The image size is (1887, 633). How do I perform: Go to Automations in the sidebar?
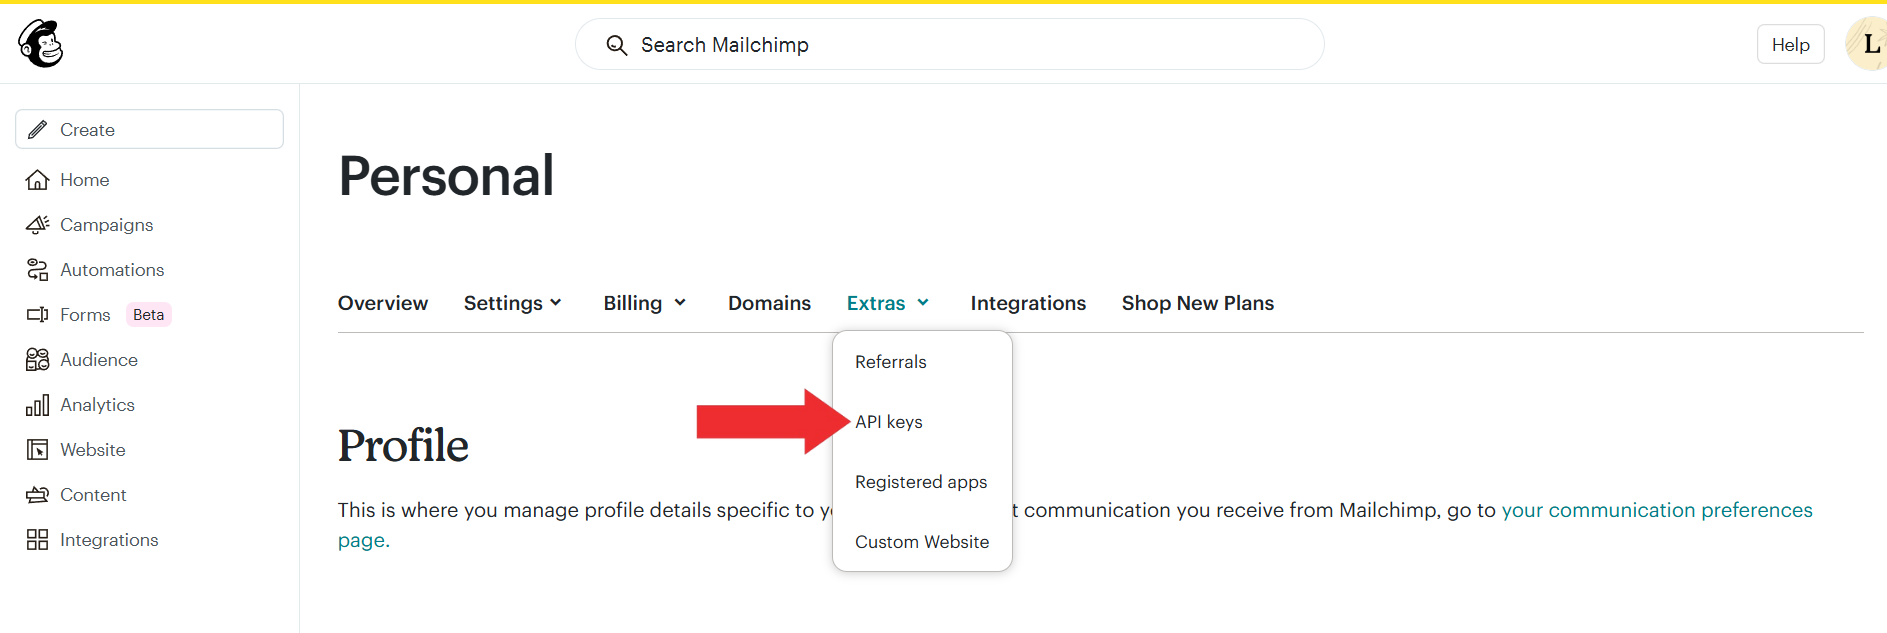(112, 270)
